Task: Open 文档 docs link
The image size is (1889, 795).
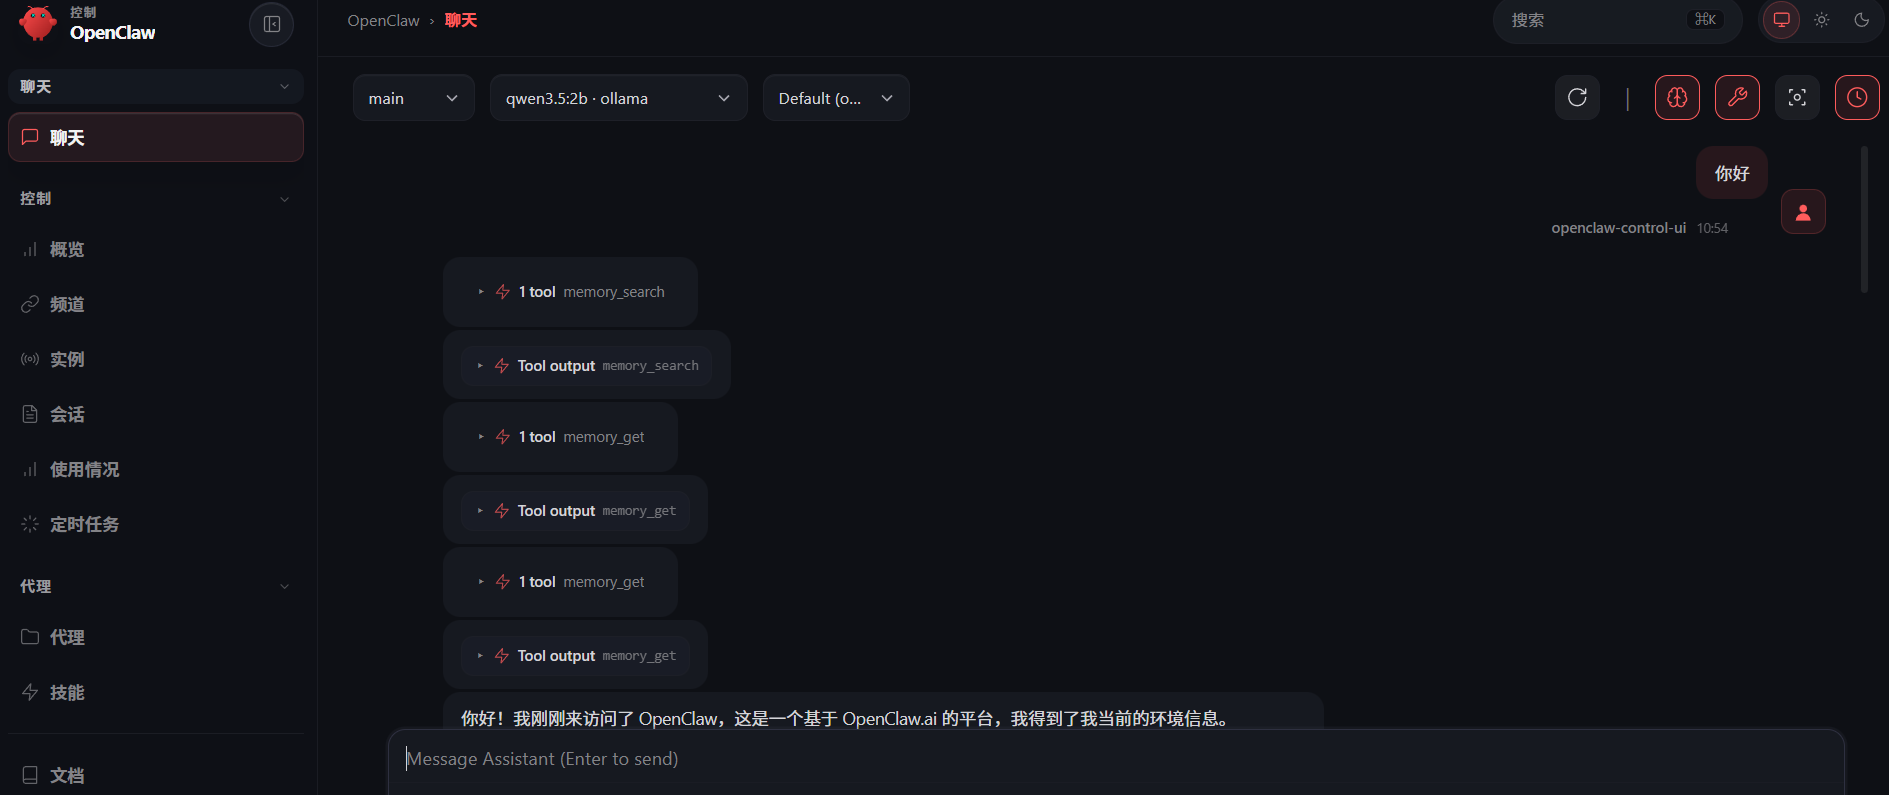Action: pyautogui.click(x=156, y=775)
